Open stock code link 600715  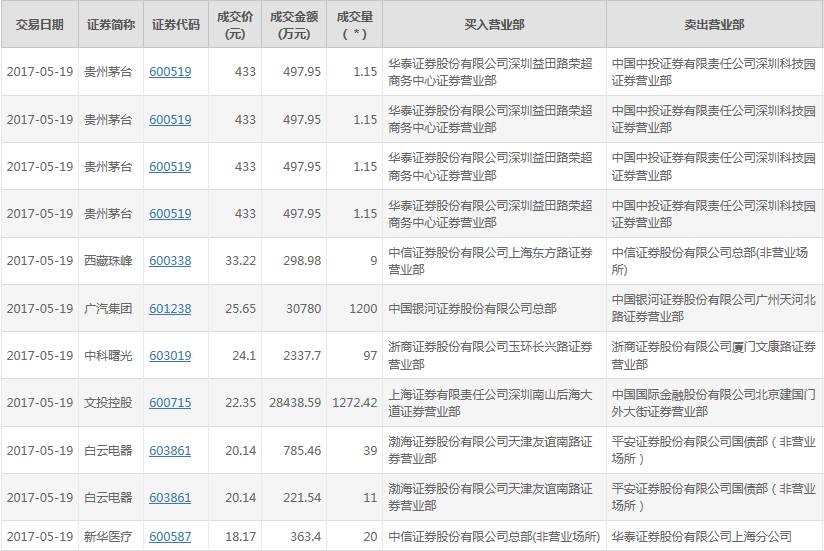170,403
